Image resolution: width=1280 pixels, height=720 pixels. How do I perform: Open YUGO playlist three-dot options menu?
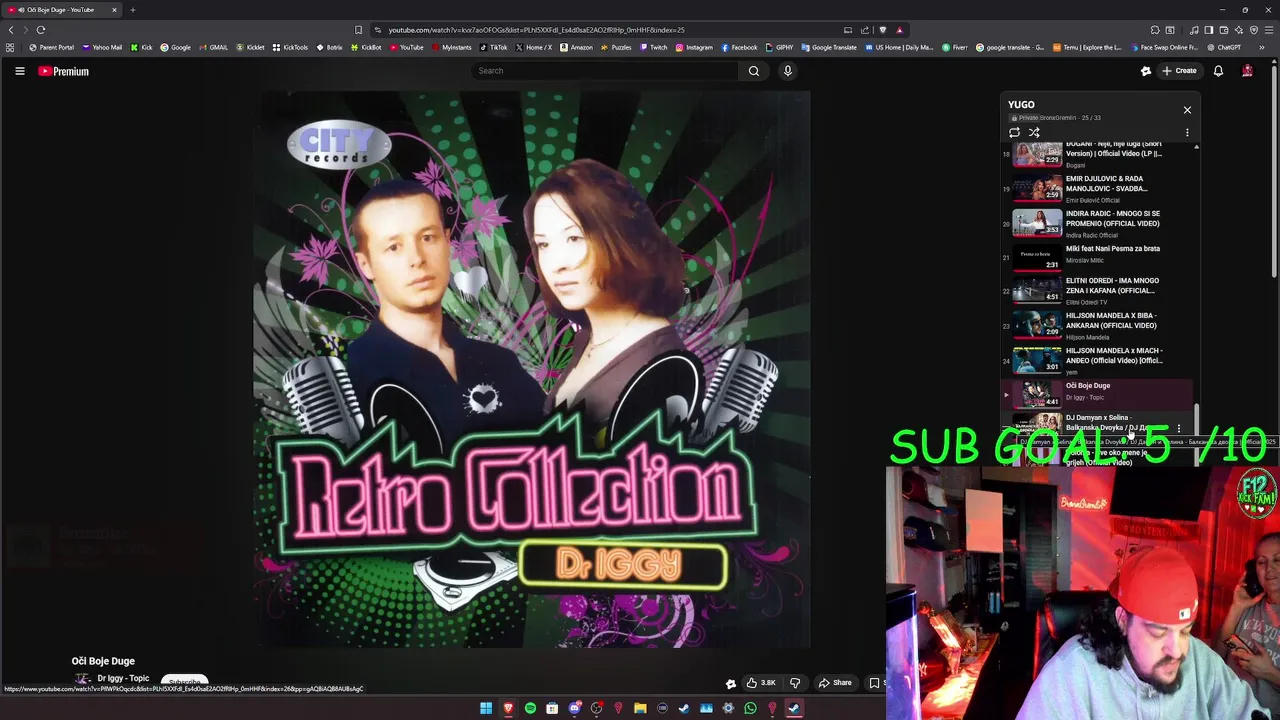[1187, 132]
